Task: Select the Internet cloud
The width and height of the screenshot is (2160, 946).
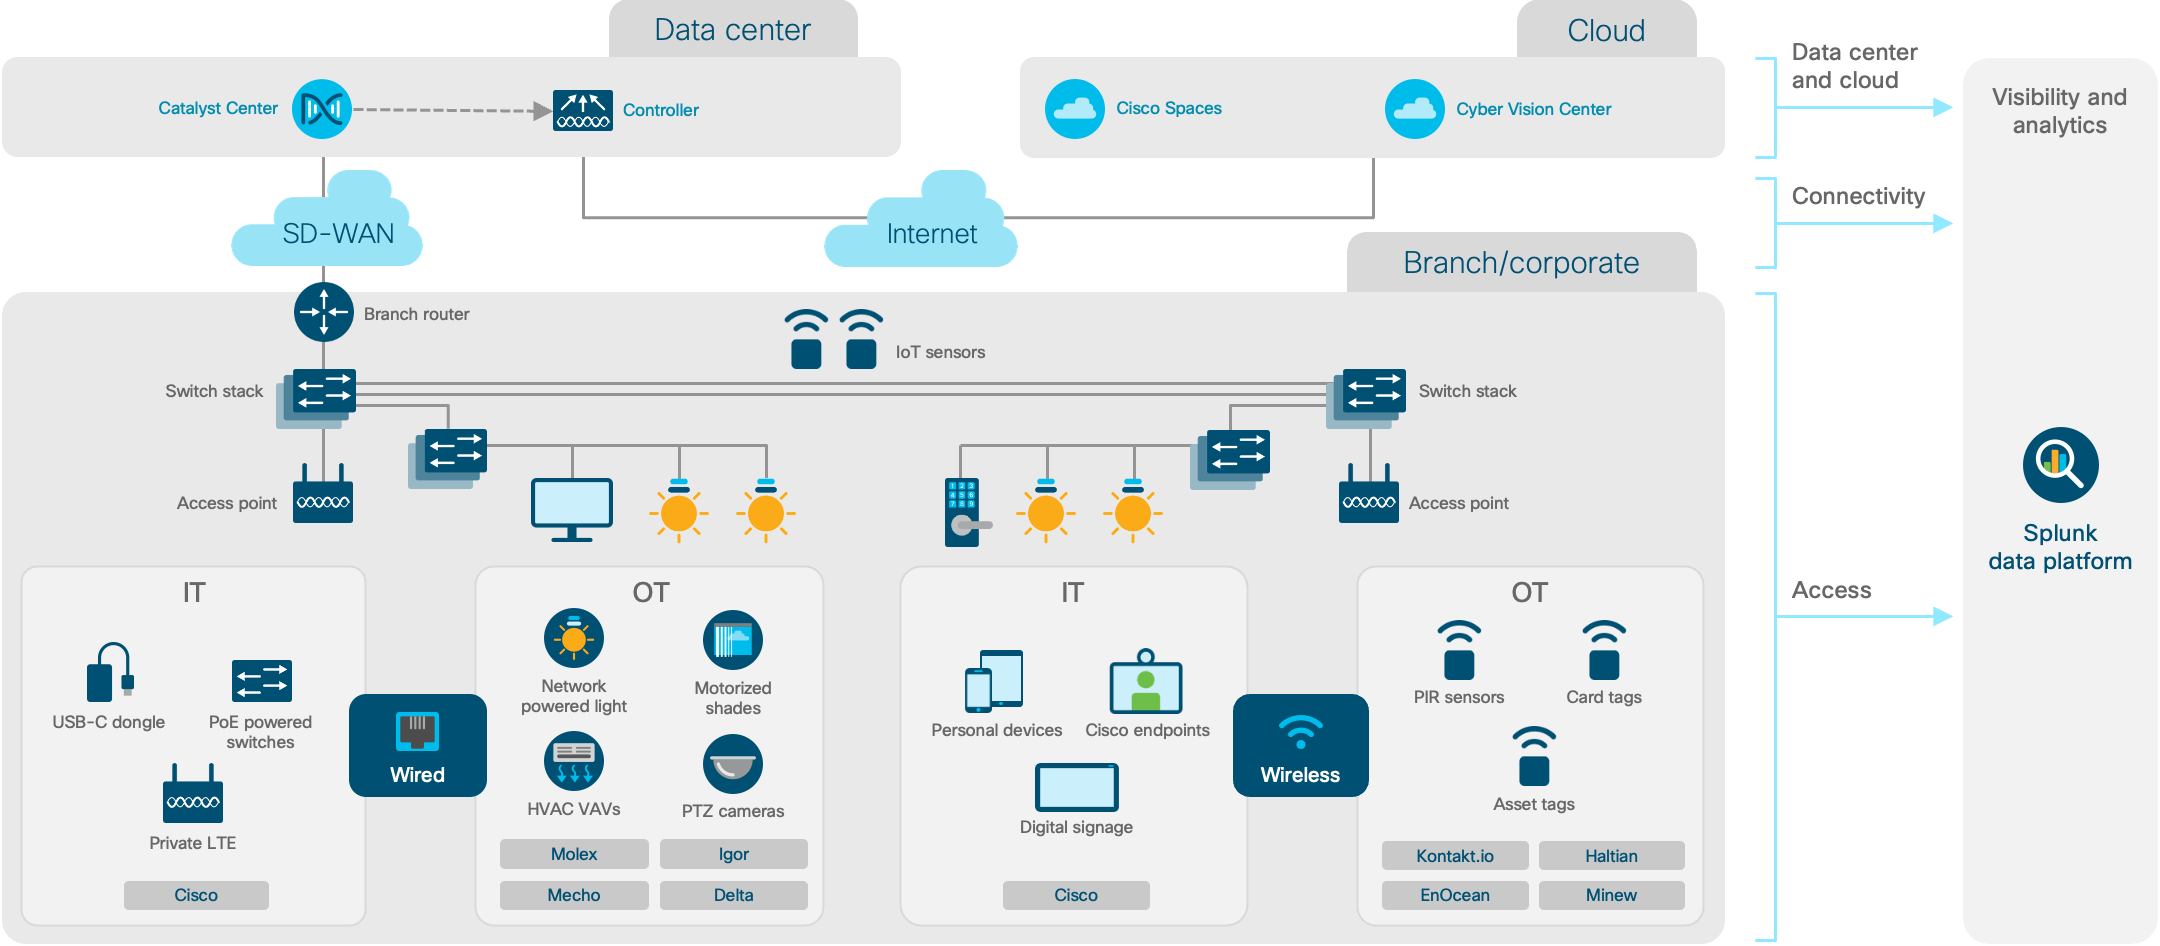Action: coord(921,220)
